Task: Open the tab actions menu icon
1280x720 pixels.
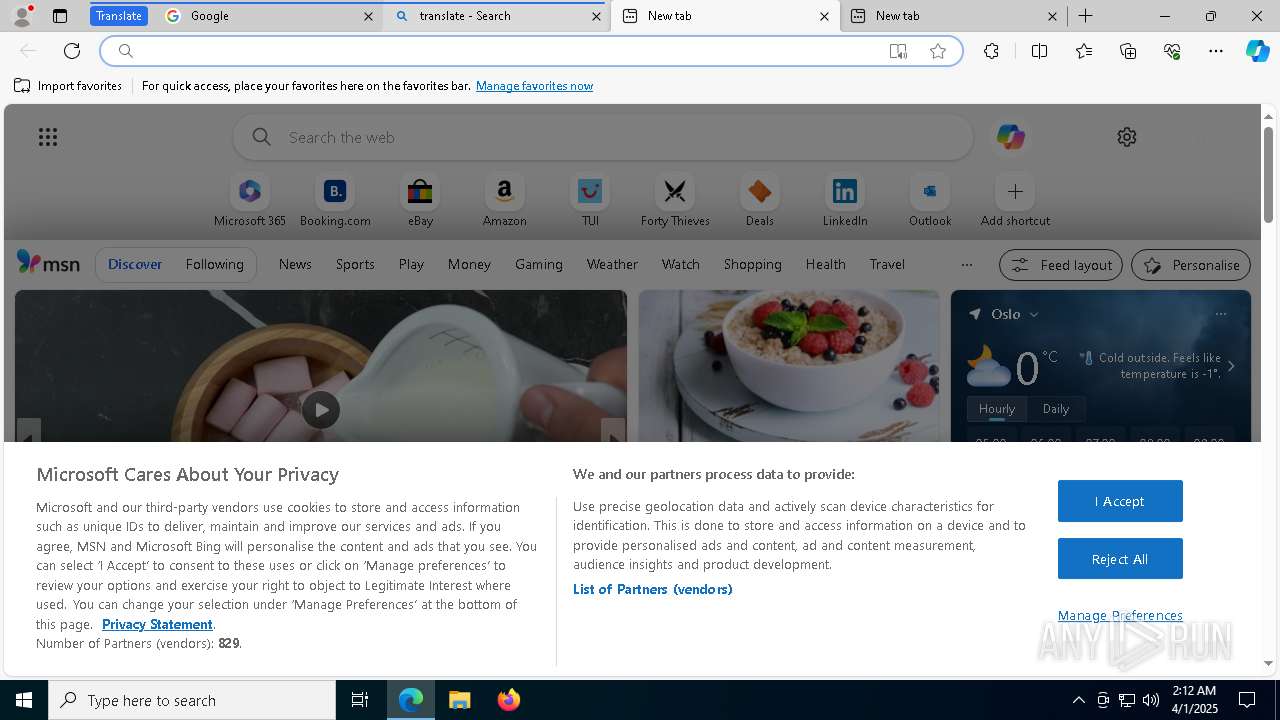Action: tap(60, 16)
